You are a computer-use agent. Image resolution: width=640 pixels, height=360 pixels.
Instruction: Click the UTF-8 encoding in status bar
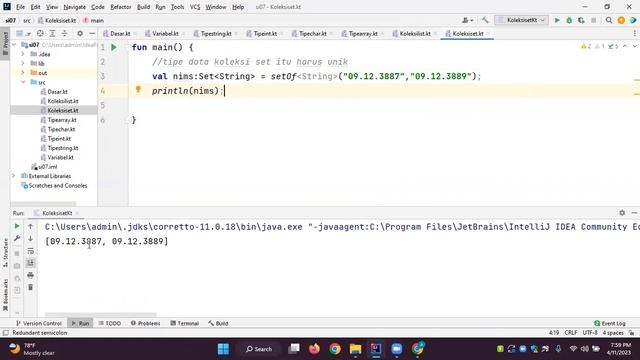(x=590, y=333)
